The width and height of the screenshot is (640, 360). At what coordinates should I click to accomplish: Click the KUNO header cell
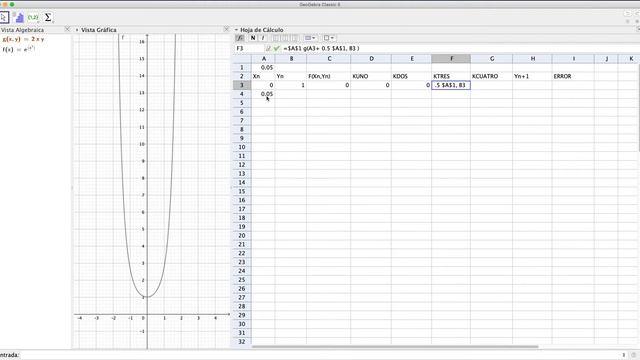(371, 76)
